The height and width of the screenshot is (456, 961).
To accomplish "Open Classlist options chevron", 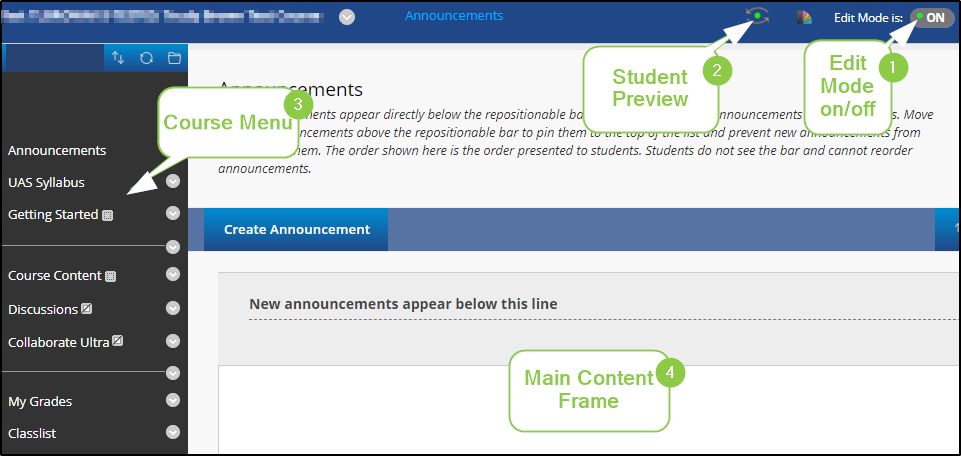I will pos(173,432).
